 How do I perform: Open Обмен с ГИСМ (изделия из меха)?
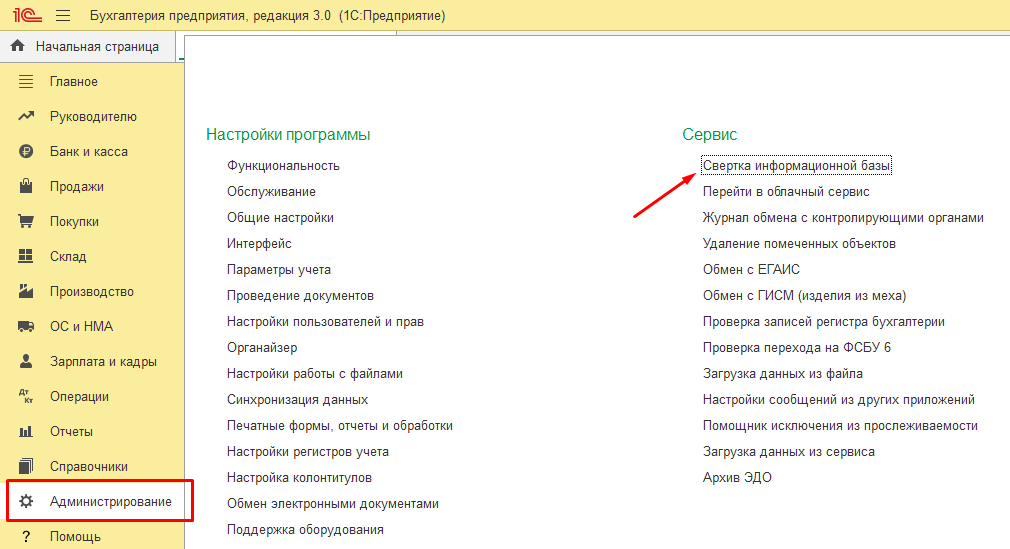tap(805, 296)
